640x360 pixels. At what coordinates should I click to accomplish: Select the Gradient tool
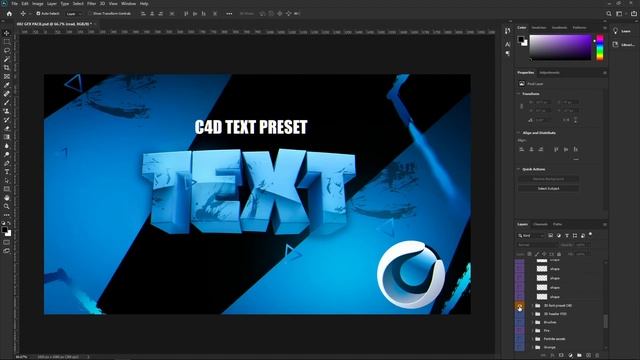click(7, 137)
